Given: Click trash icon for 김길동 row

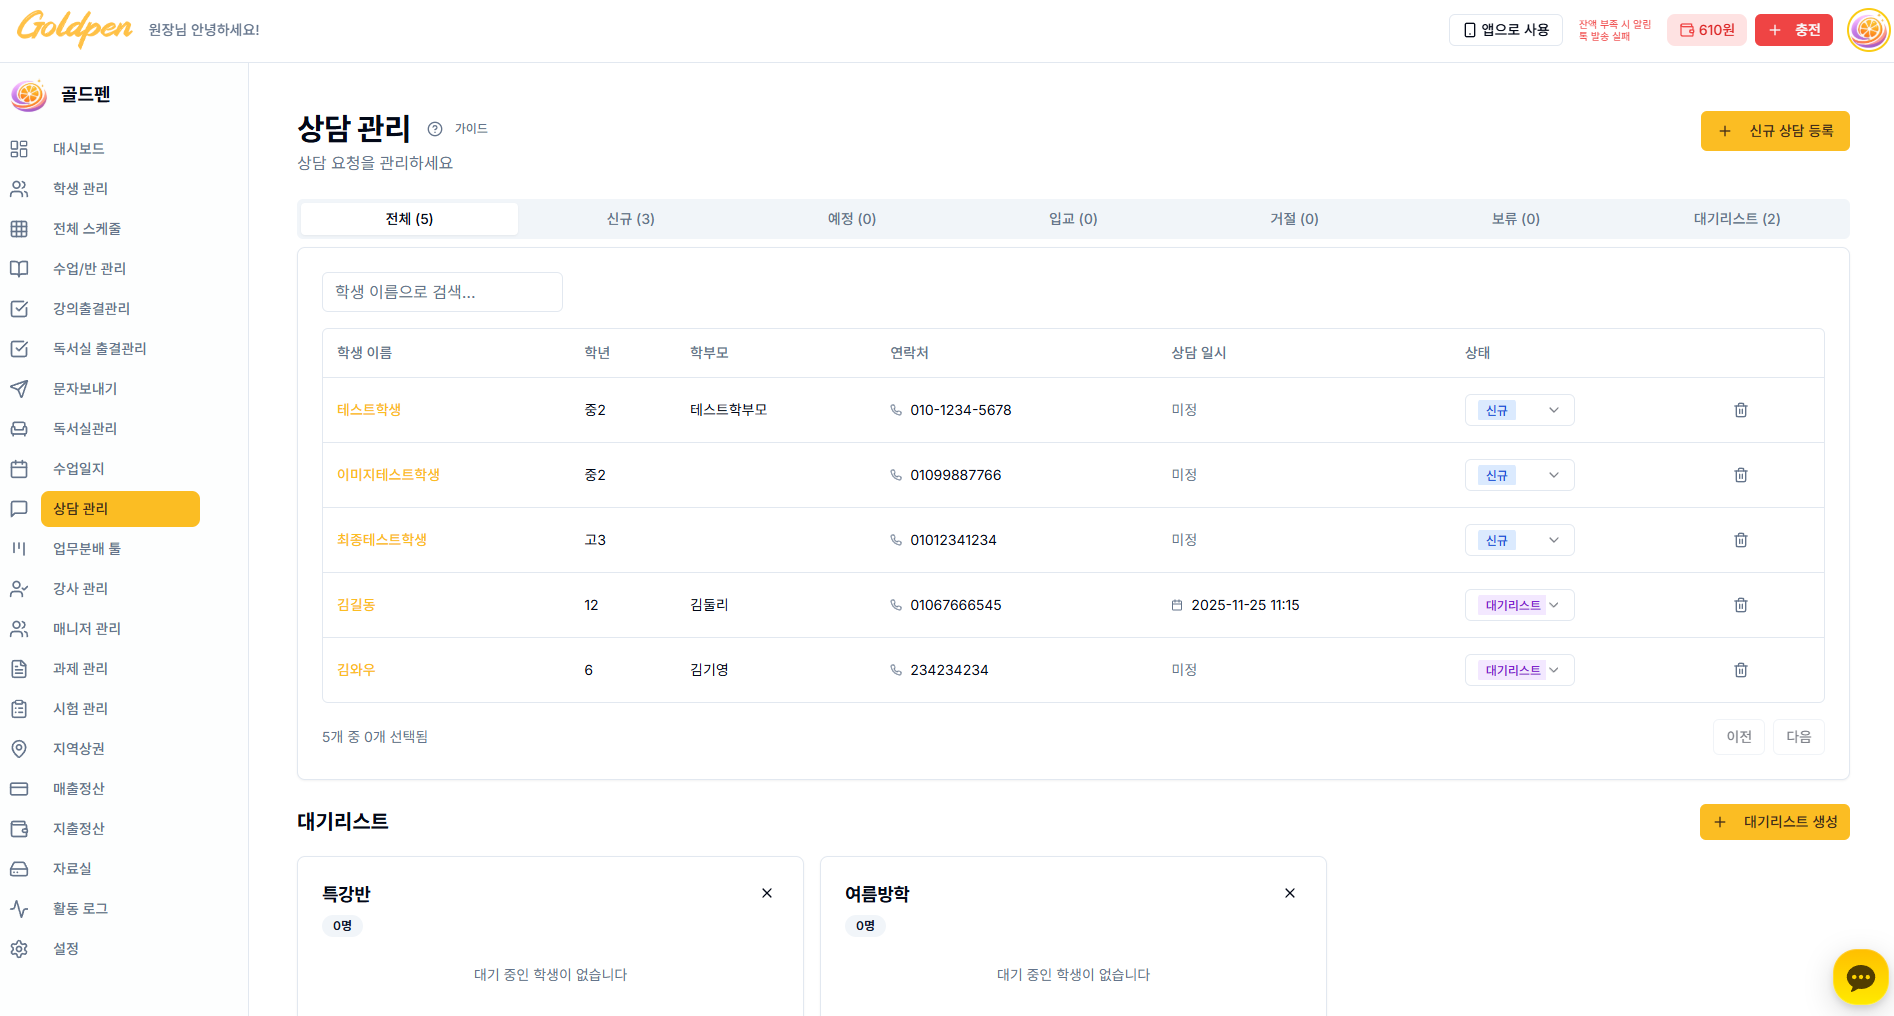Looking at the screenshot, I should pyautogui.click(x=1740, y=605).
